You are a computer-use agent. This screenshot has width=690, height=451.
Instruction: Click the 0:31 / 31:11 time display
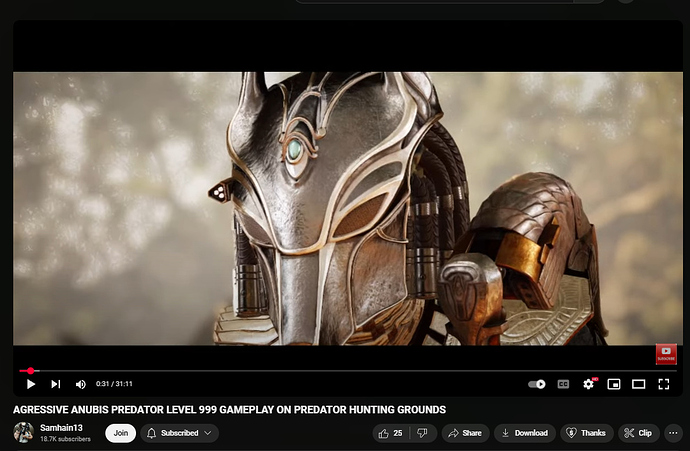pos(114,384)
